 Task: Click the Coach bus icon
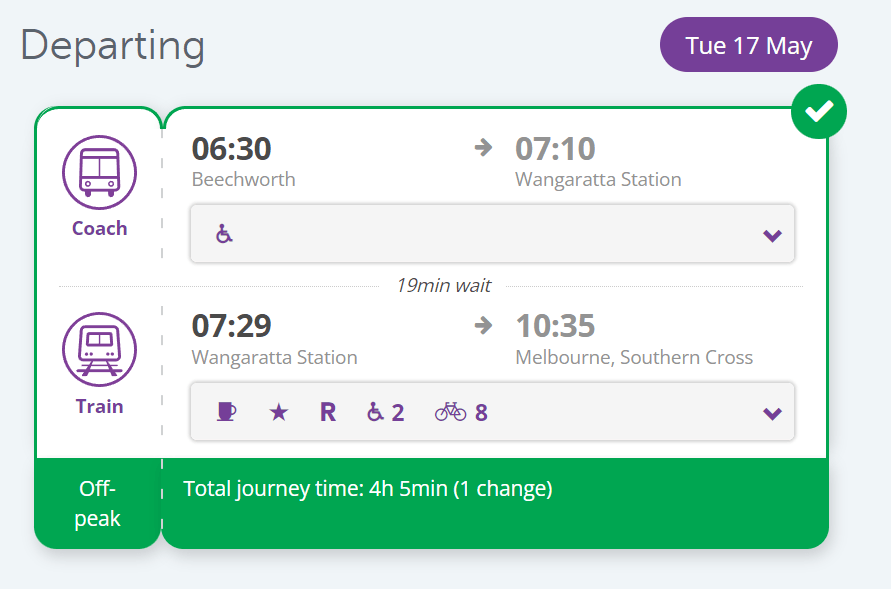point(99,171)
